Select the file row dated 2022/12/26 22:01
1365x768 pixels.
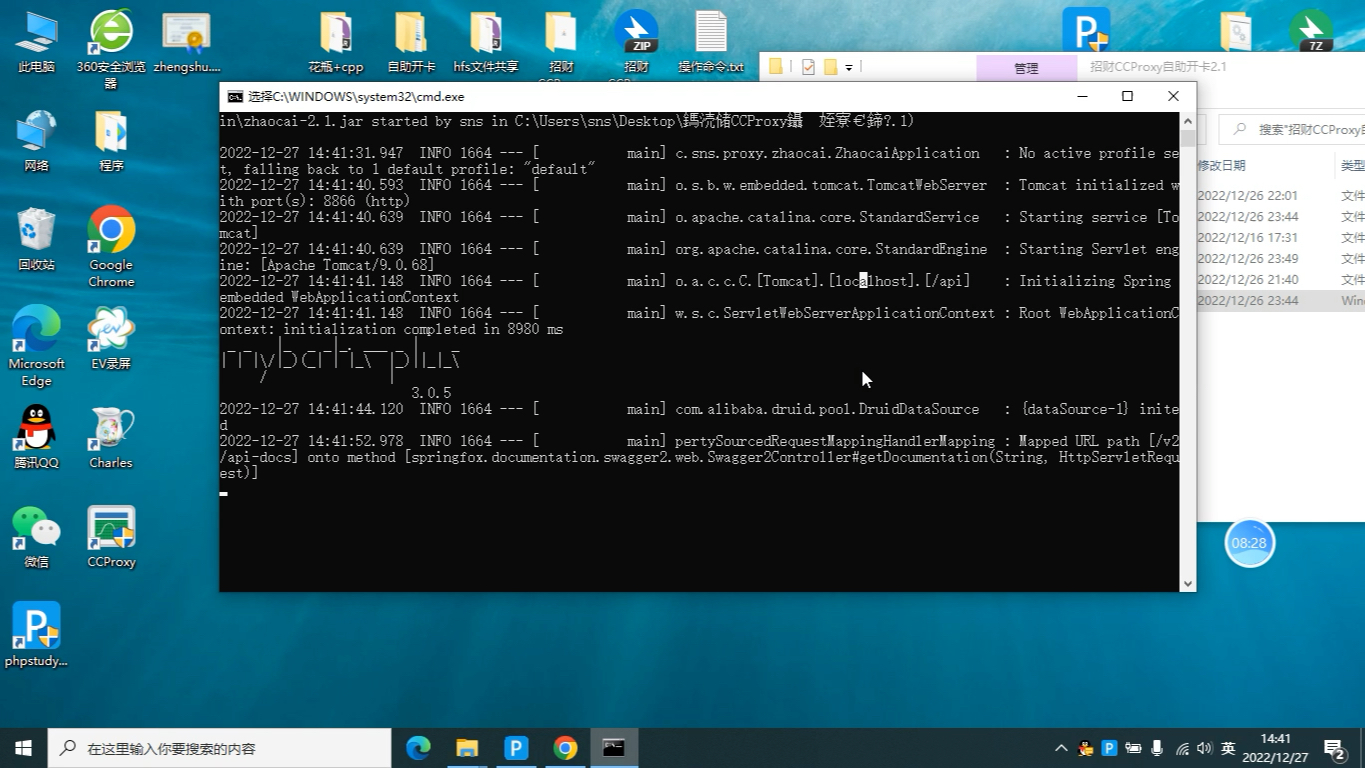tap(1281, 195)
